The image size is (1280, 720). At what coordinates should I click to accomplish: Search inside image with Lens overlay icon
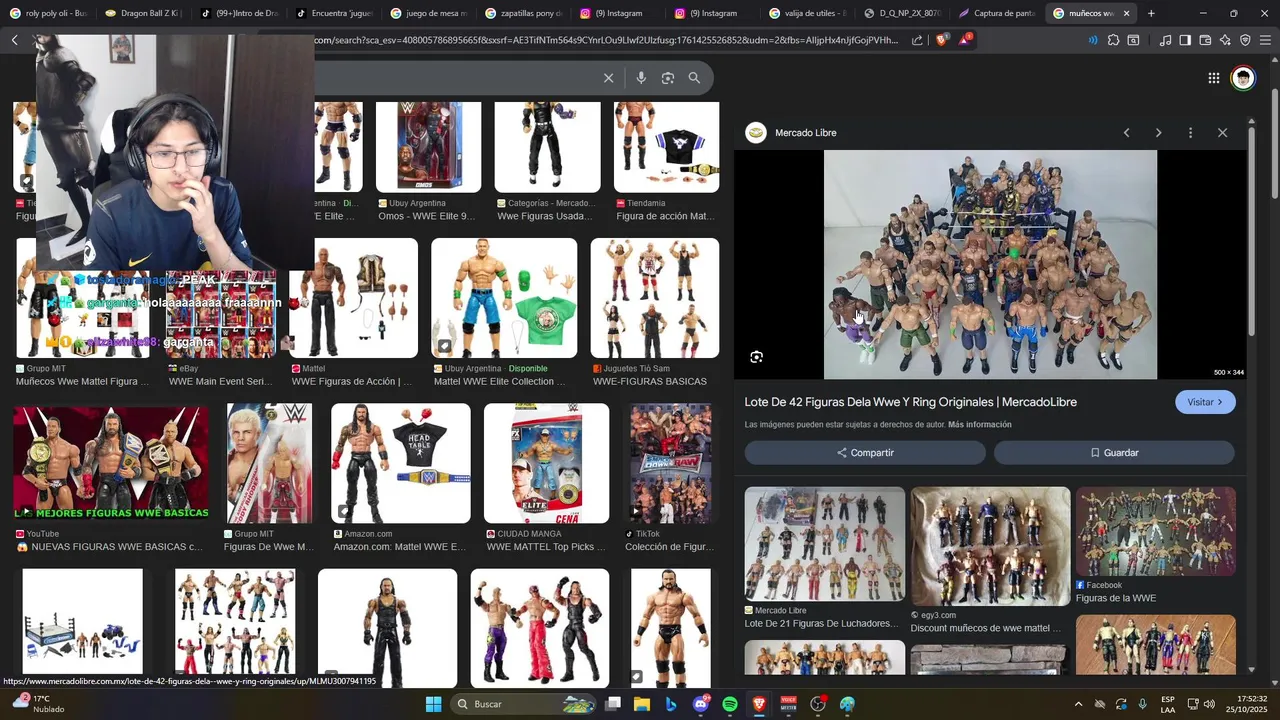click(x=756, y=357)
